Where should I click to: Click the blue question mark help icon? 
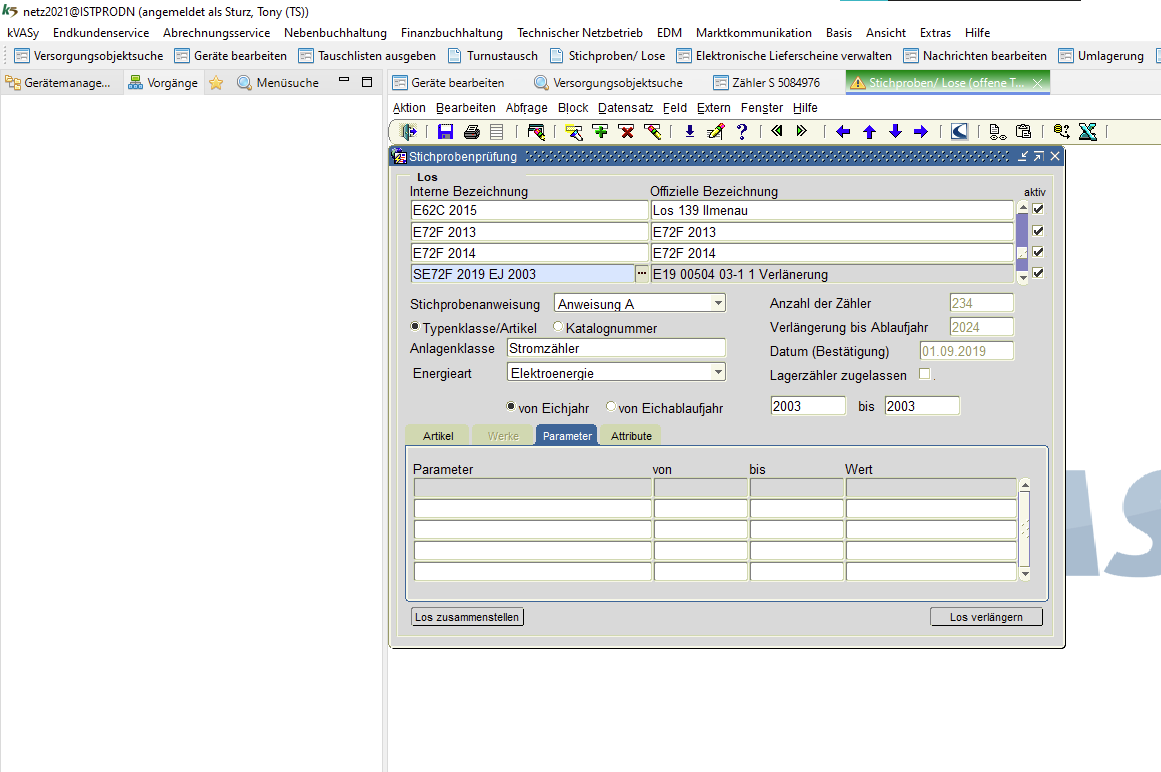742,132
